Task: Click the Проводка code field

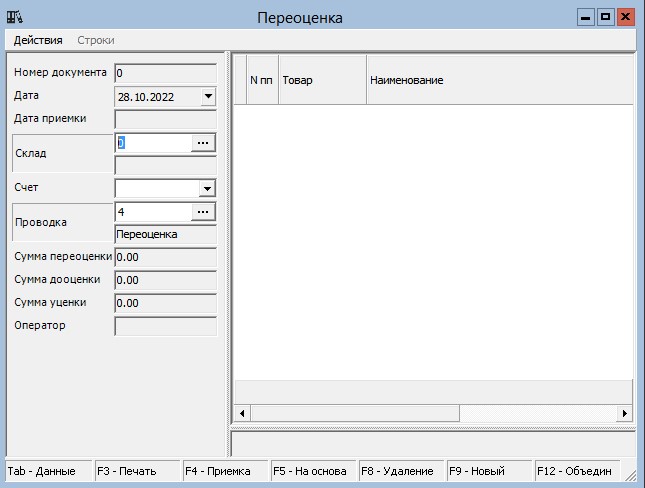Action: (152, 212)
